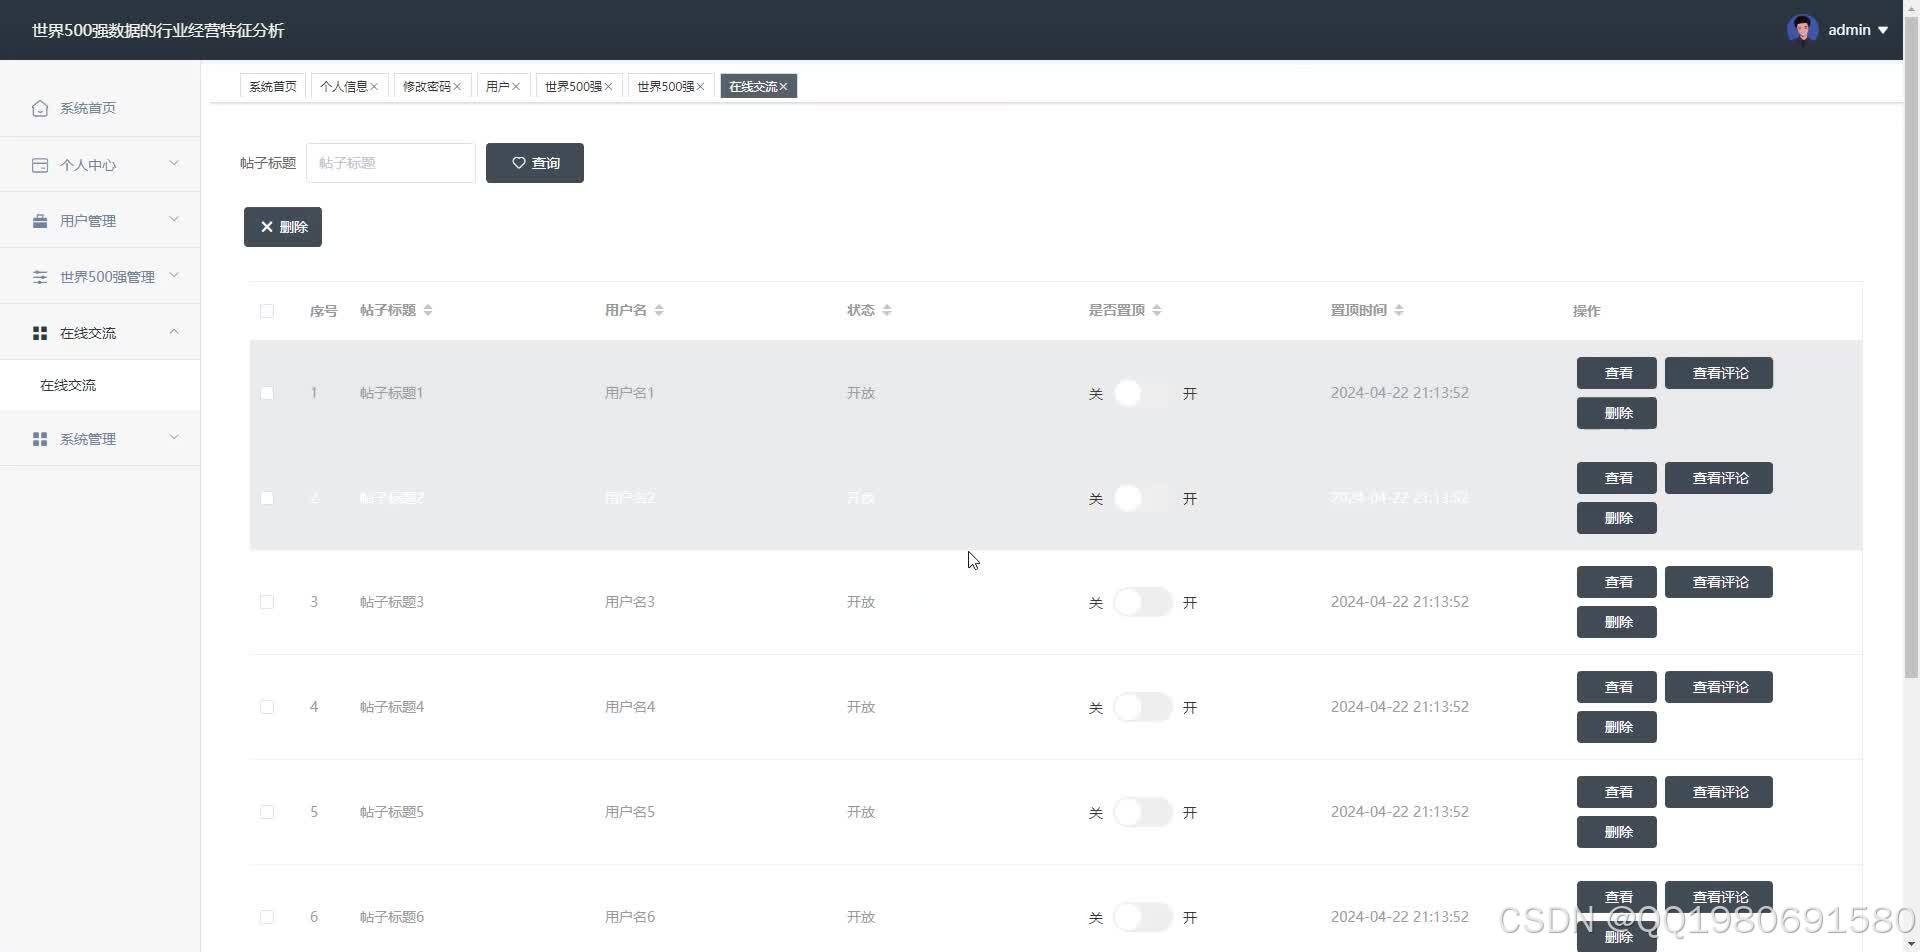Viewport: 1920px width, 952px height.
Task: Click 查看 for 帖子标题1
Action: pyautogui.click(x=1617, y=373)
